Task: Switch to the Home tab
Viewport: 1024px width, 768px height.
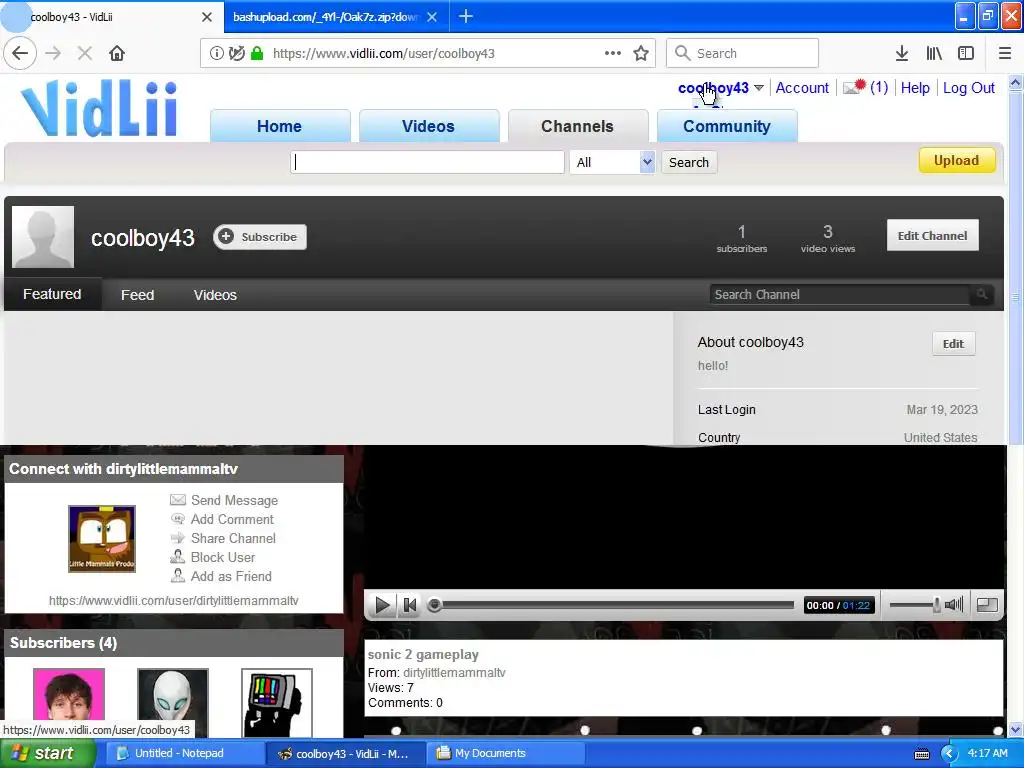Action: click(280, 126)
